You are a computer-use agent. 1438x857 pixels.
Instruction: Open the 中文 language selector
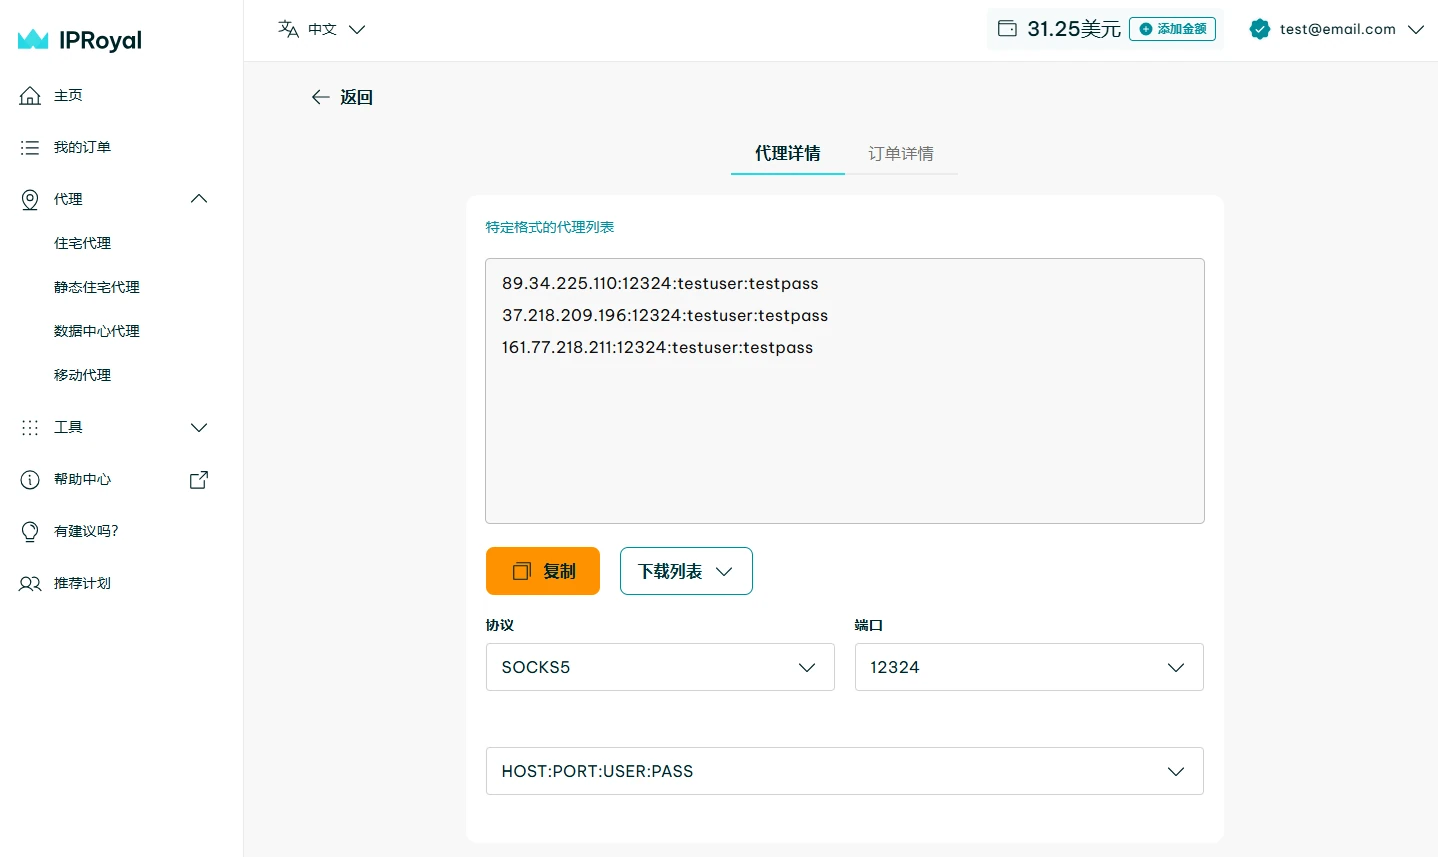click(322, 30)
